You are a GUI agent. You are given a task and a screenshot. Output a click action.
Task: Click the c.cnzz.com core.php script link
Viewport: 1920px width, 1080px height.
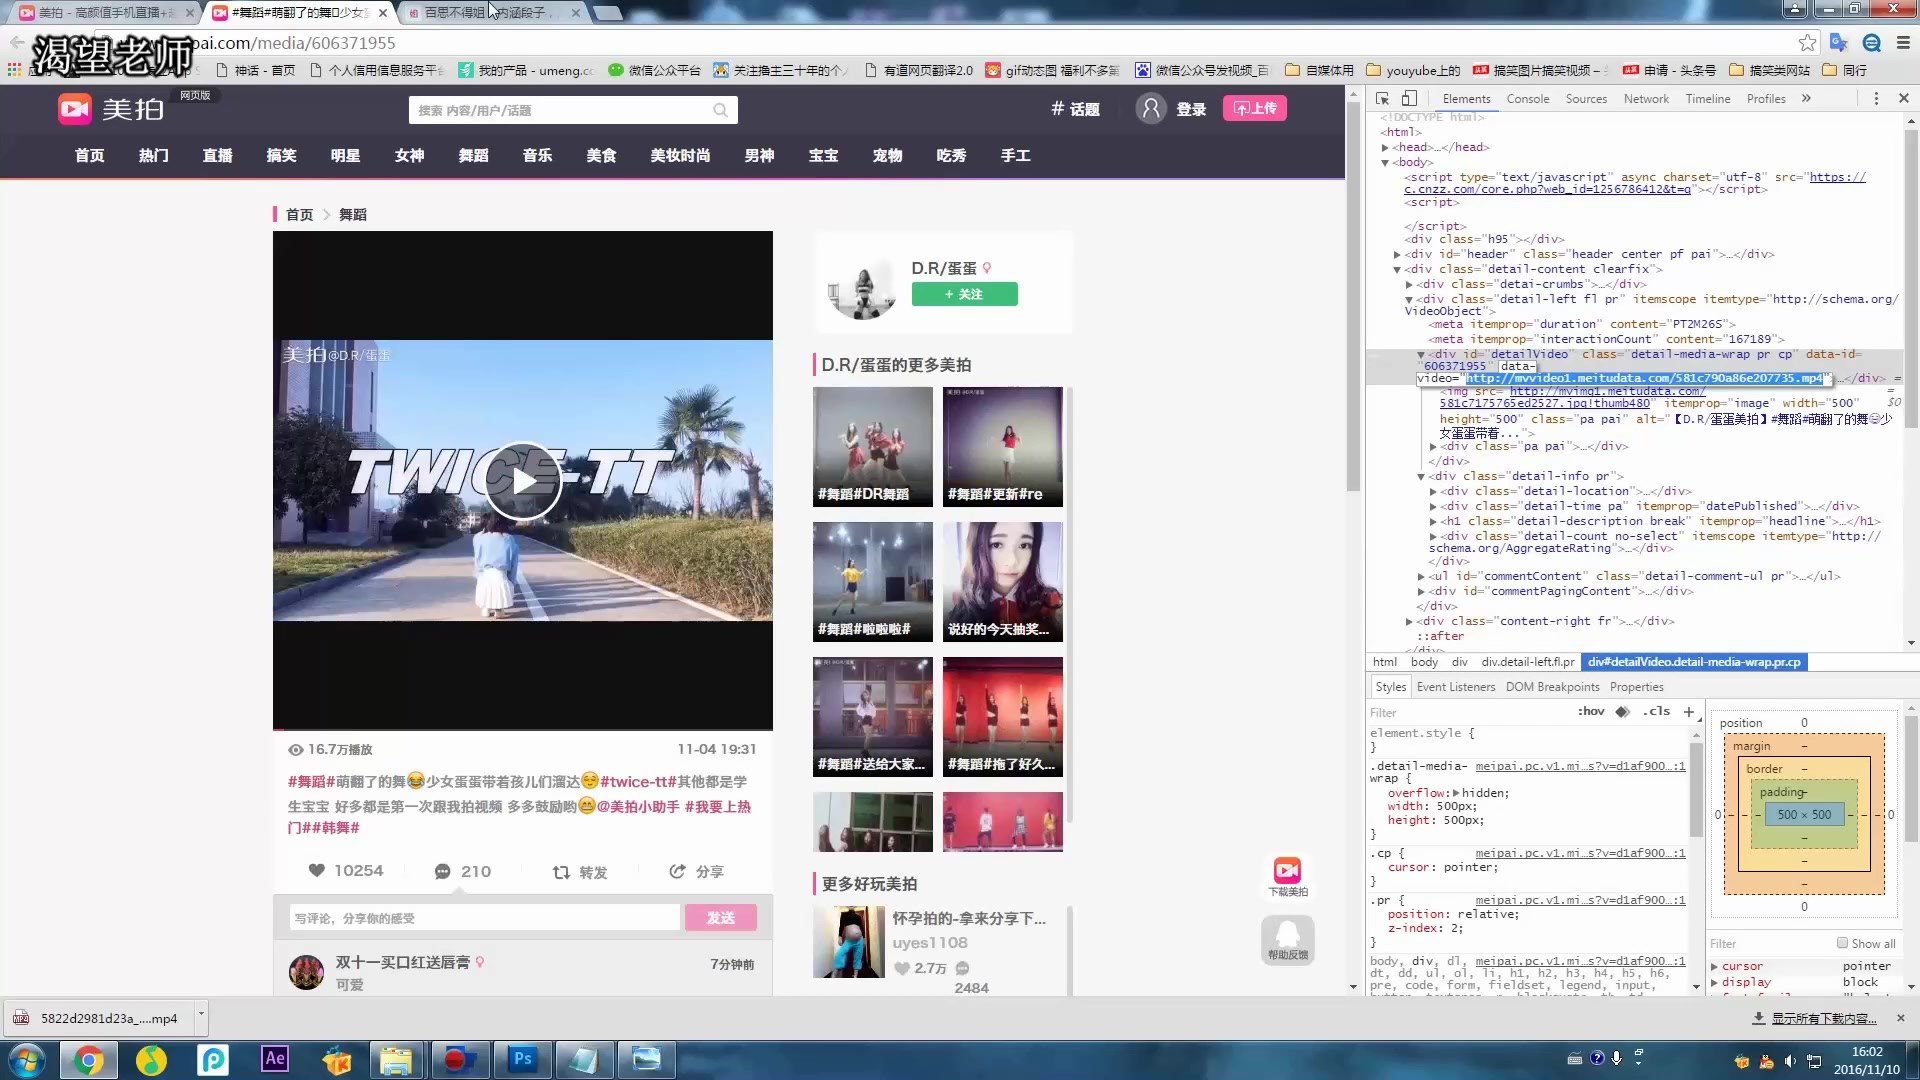(x=1635, y=183)
